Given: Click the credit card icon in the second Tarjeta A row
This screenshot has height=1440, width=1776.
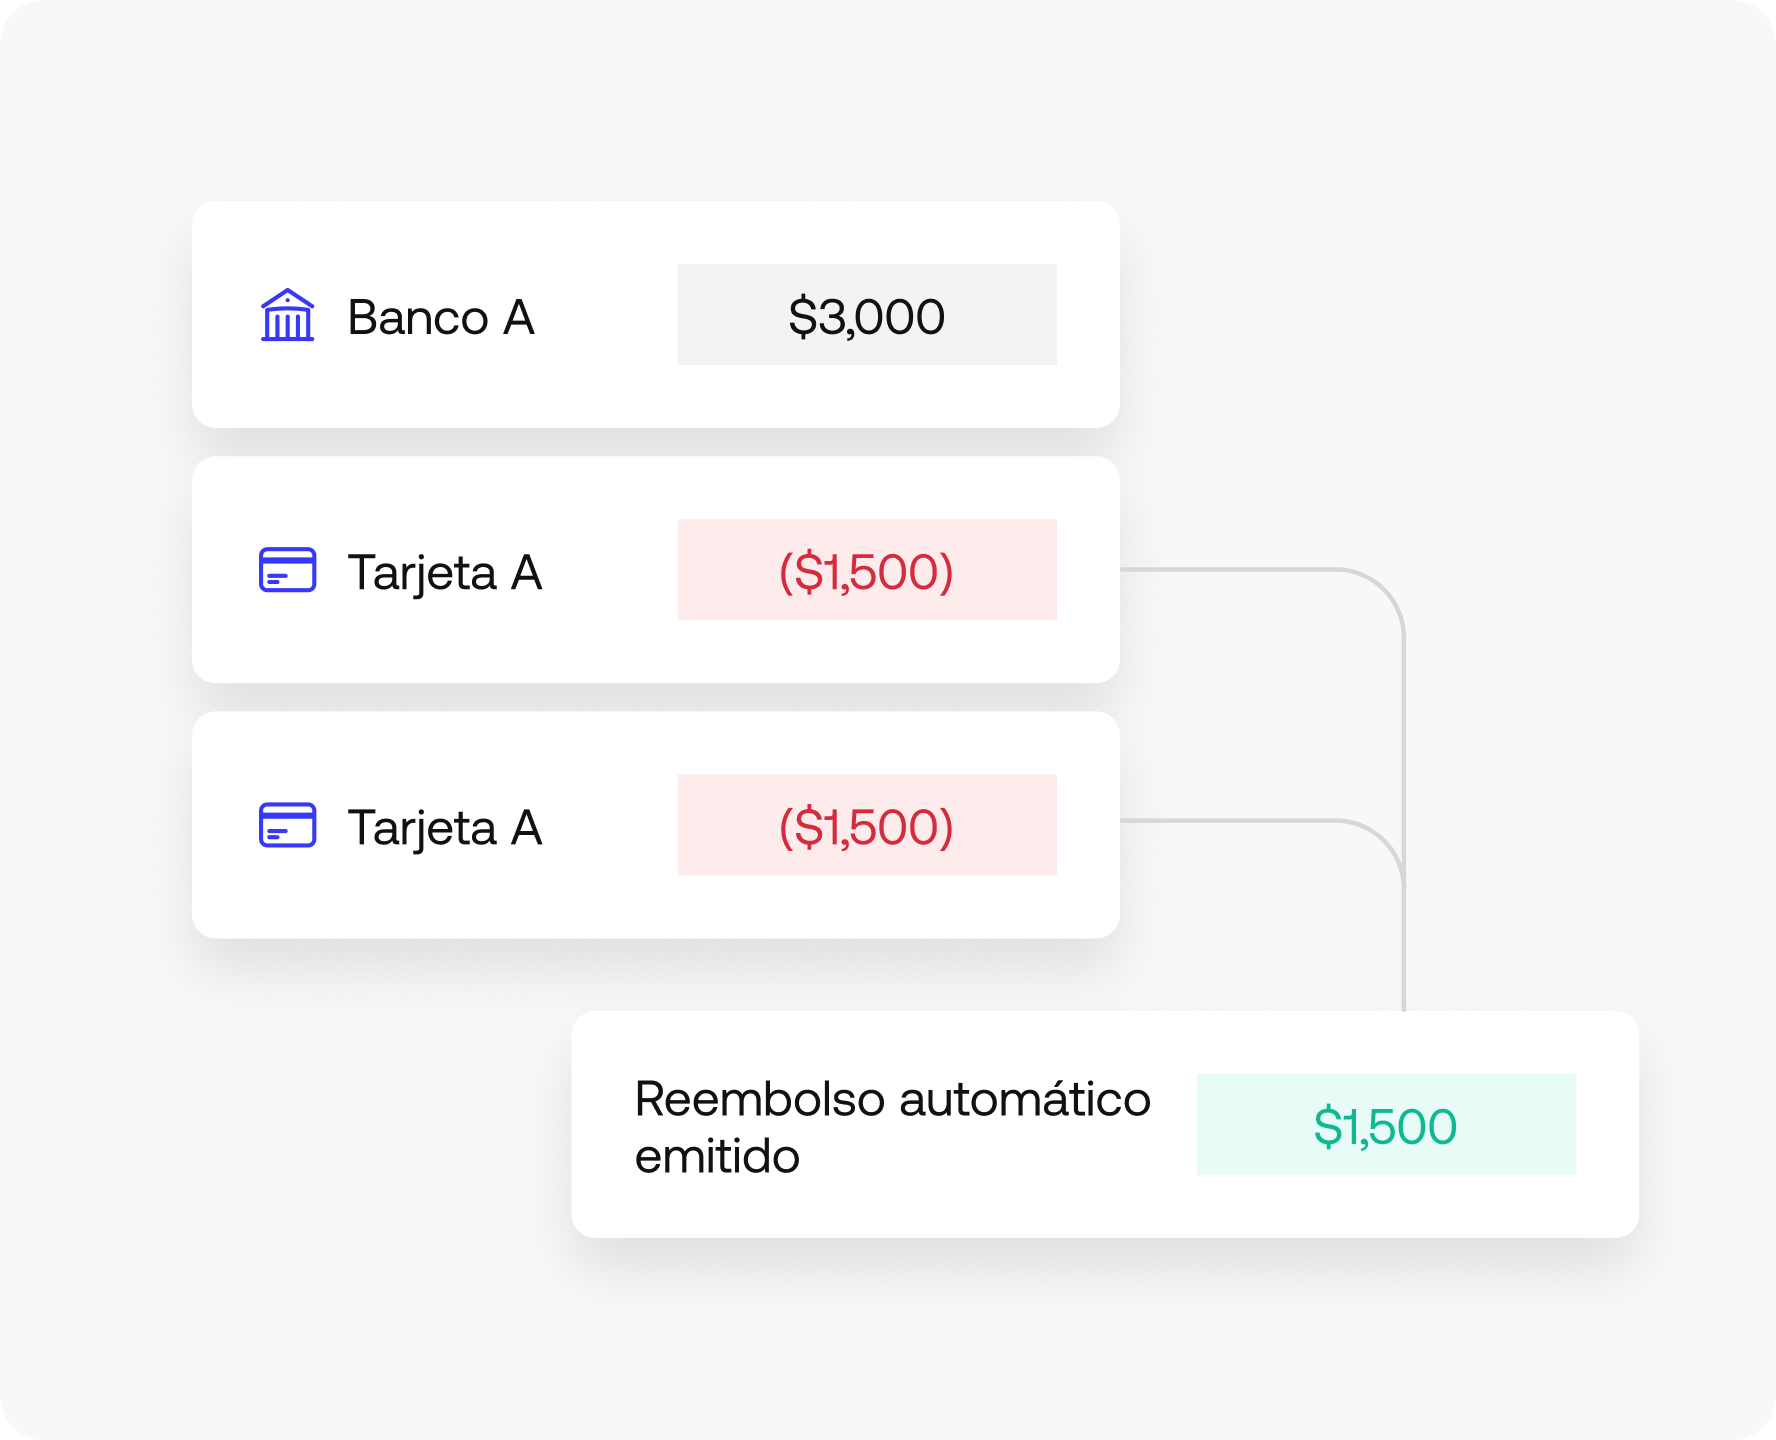Looking at the screenshot, I should pos(287,825).
